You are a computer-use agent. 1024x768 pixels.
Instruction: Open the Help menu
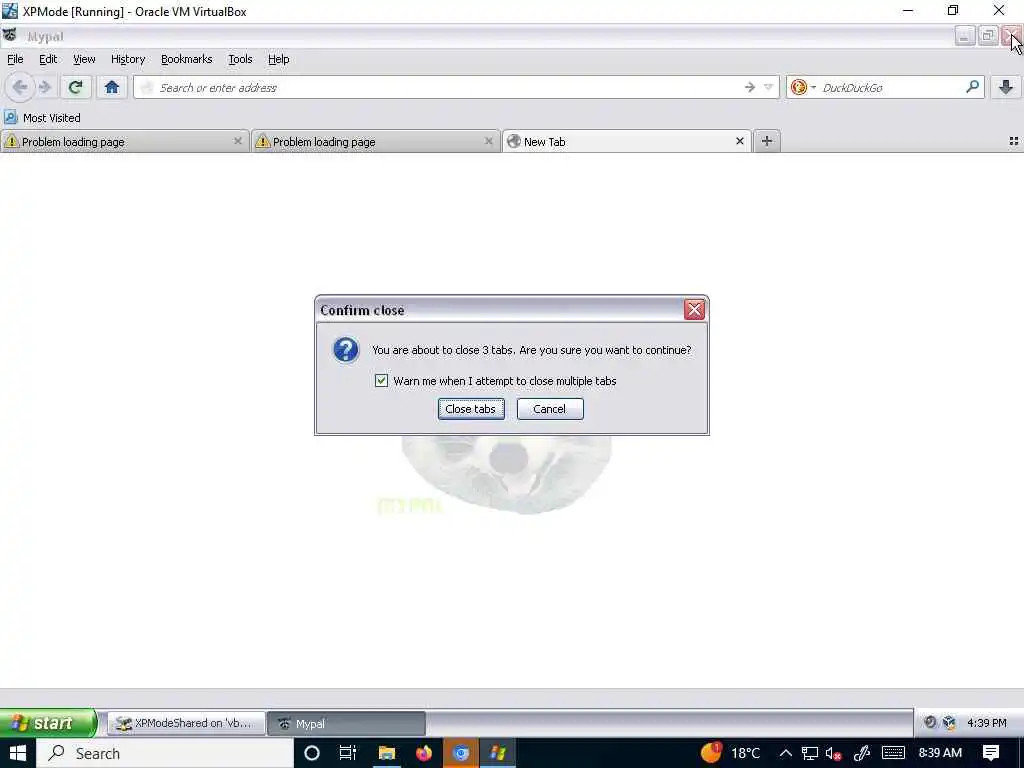tap(278, 59)
